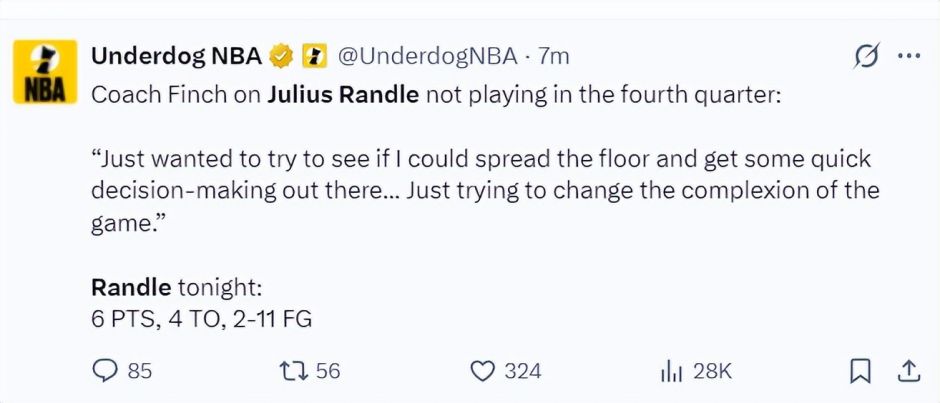Image resolution: width=940 pixels, height=403 pixels.
Task: Like the post with heart icon
Action: pos(483,371)
